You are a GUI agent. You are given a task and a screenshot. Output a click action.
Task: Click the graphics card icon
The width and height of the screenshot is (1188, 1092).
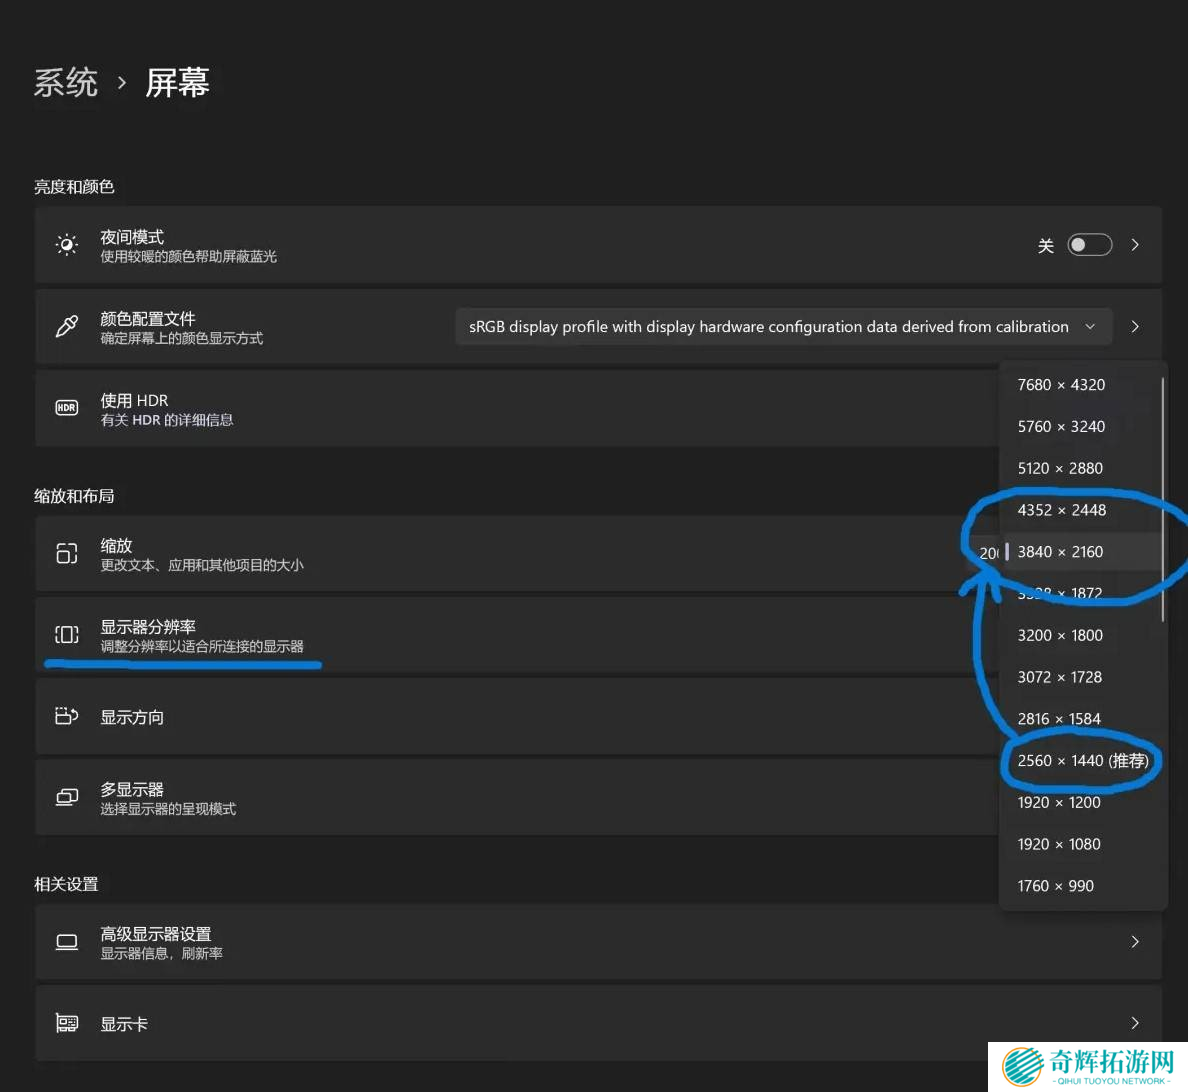tap(67, 1023)
